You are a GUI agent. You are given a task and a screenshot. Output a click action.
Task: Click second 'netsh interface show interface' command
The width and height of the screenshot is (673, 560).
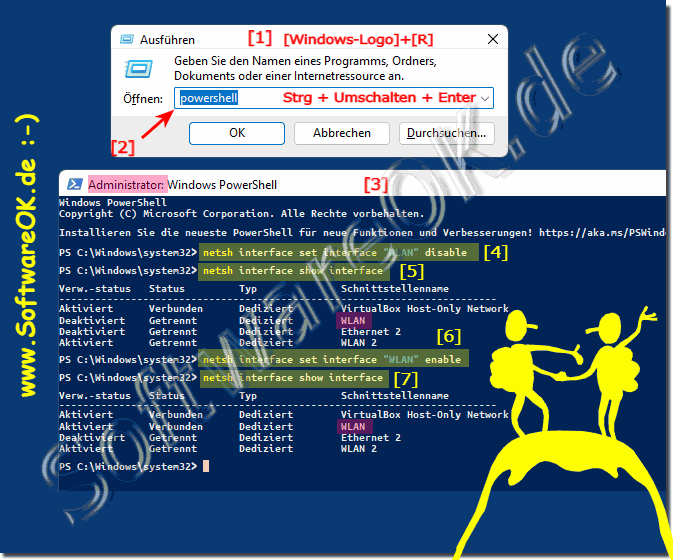(293, 378)
